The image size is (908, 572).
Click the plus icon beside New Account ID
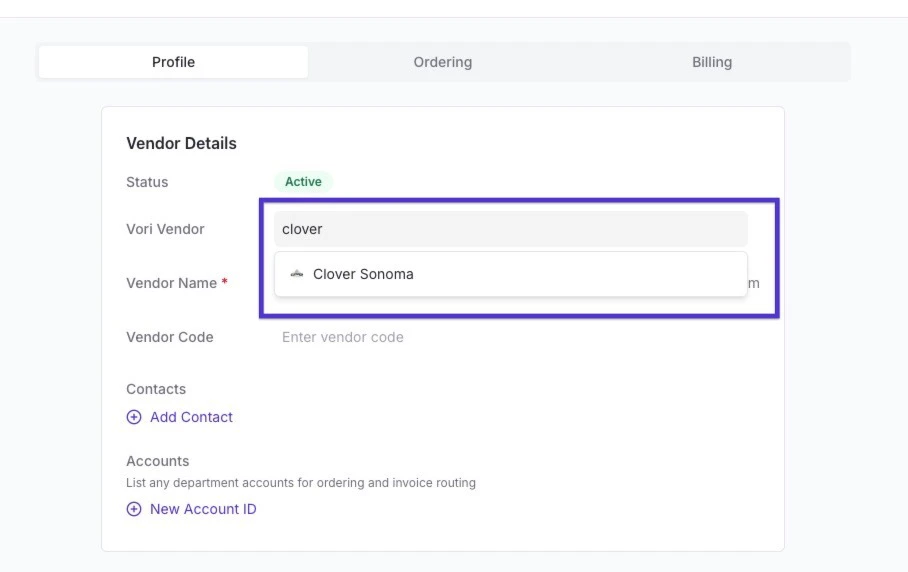(x=134, y=509)
